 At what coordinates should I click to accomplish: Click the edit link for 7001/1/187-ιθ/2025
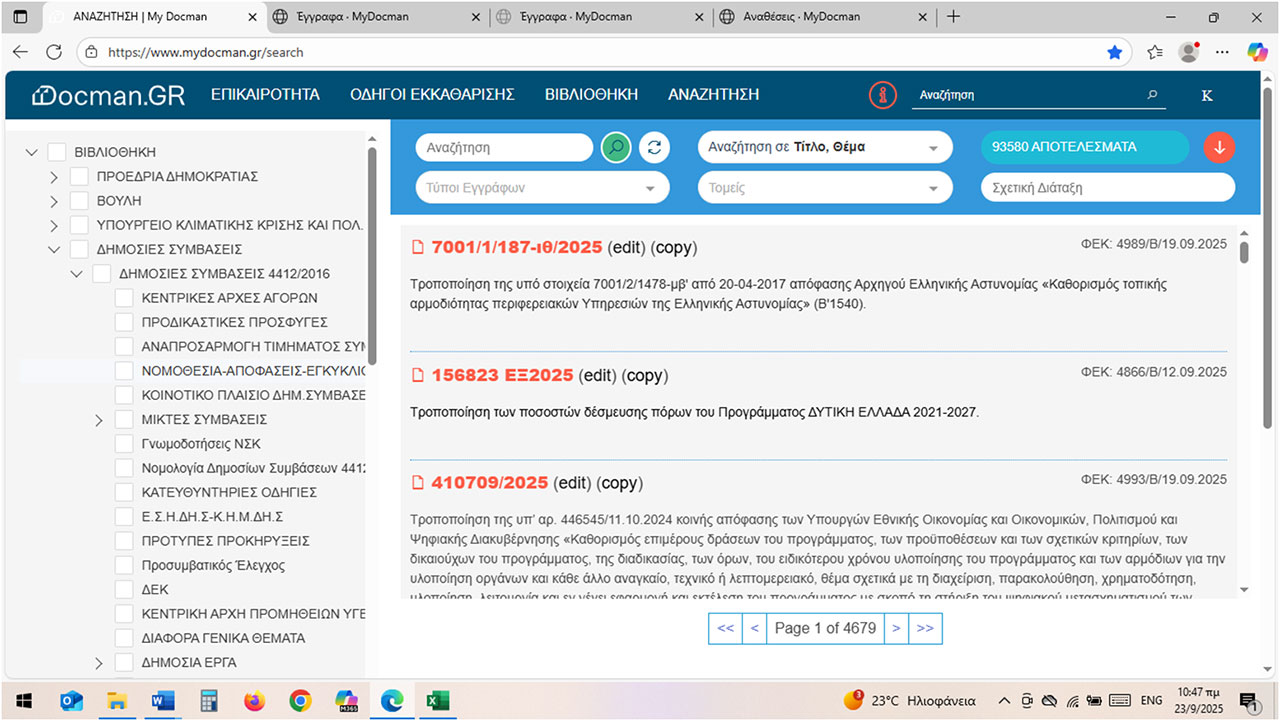(626, 248)
